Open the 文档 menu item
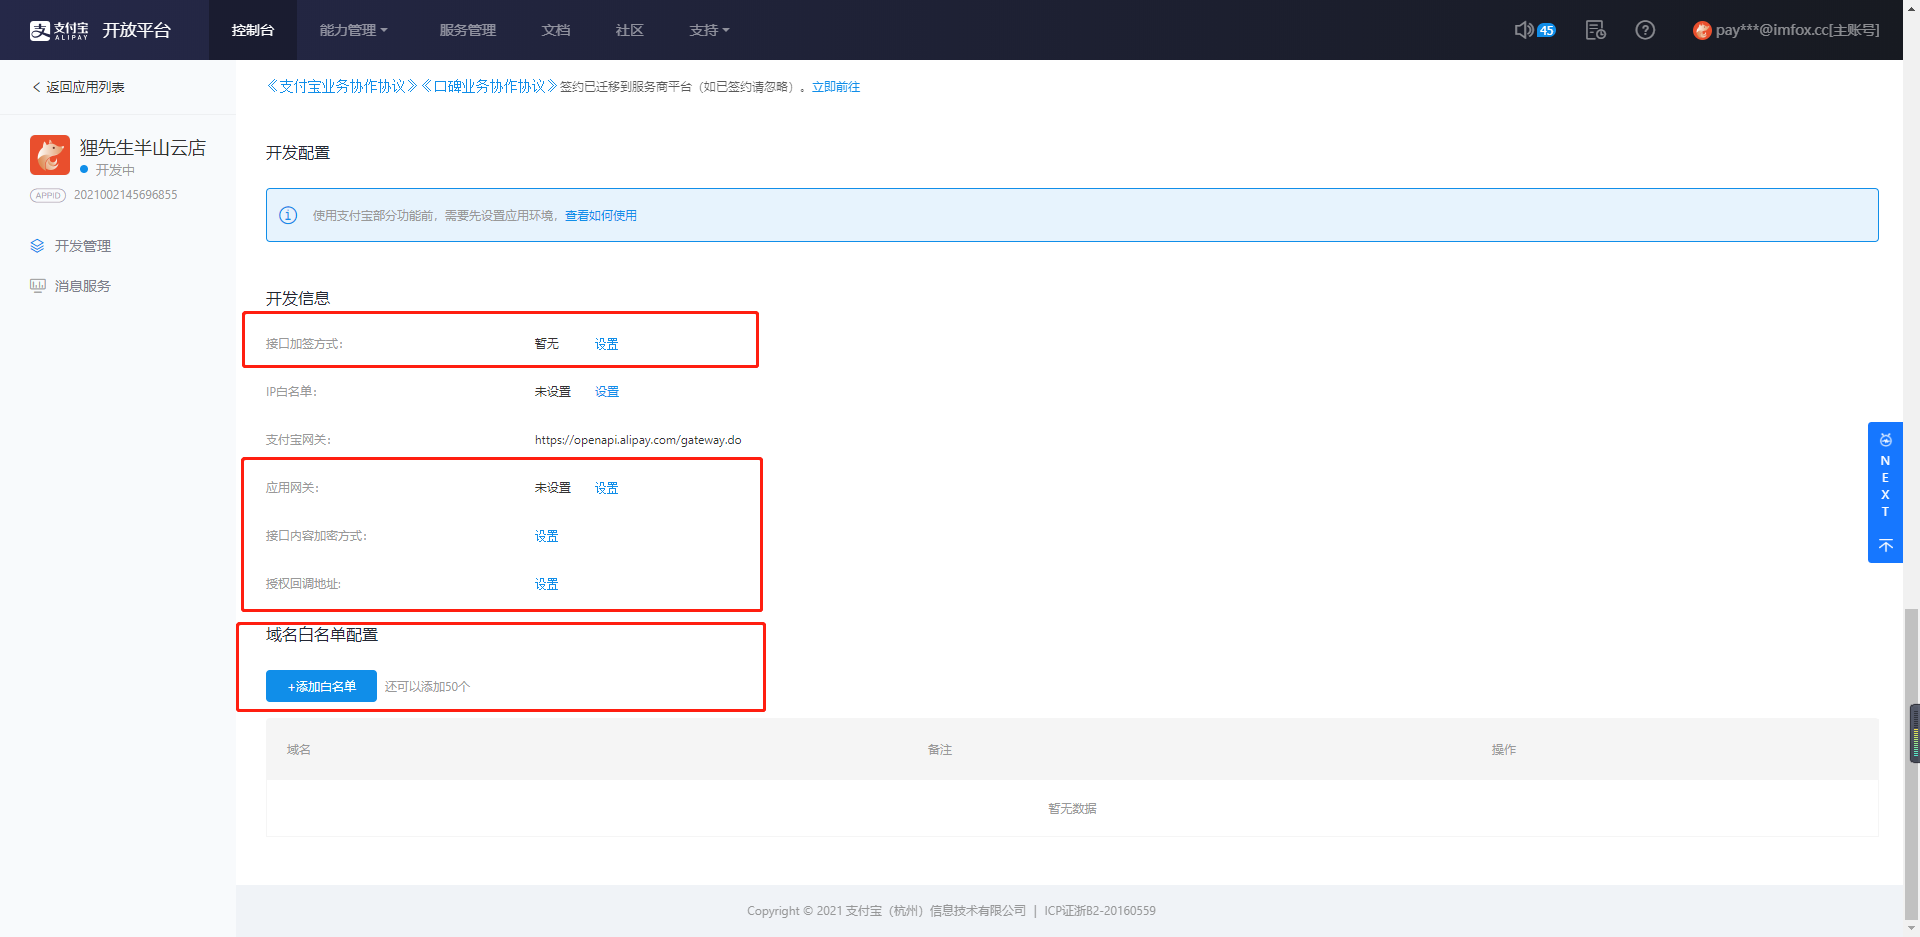This screenshot has height=937, width=1920. point(556,30)
